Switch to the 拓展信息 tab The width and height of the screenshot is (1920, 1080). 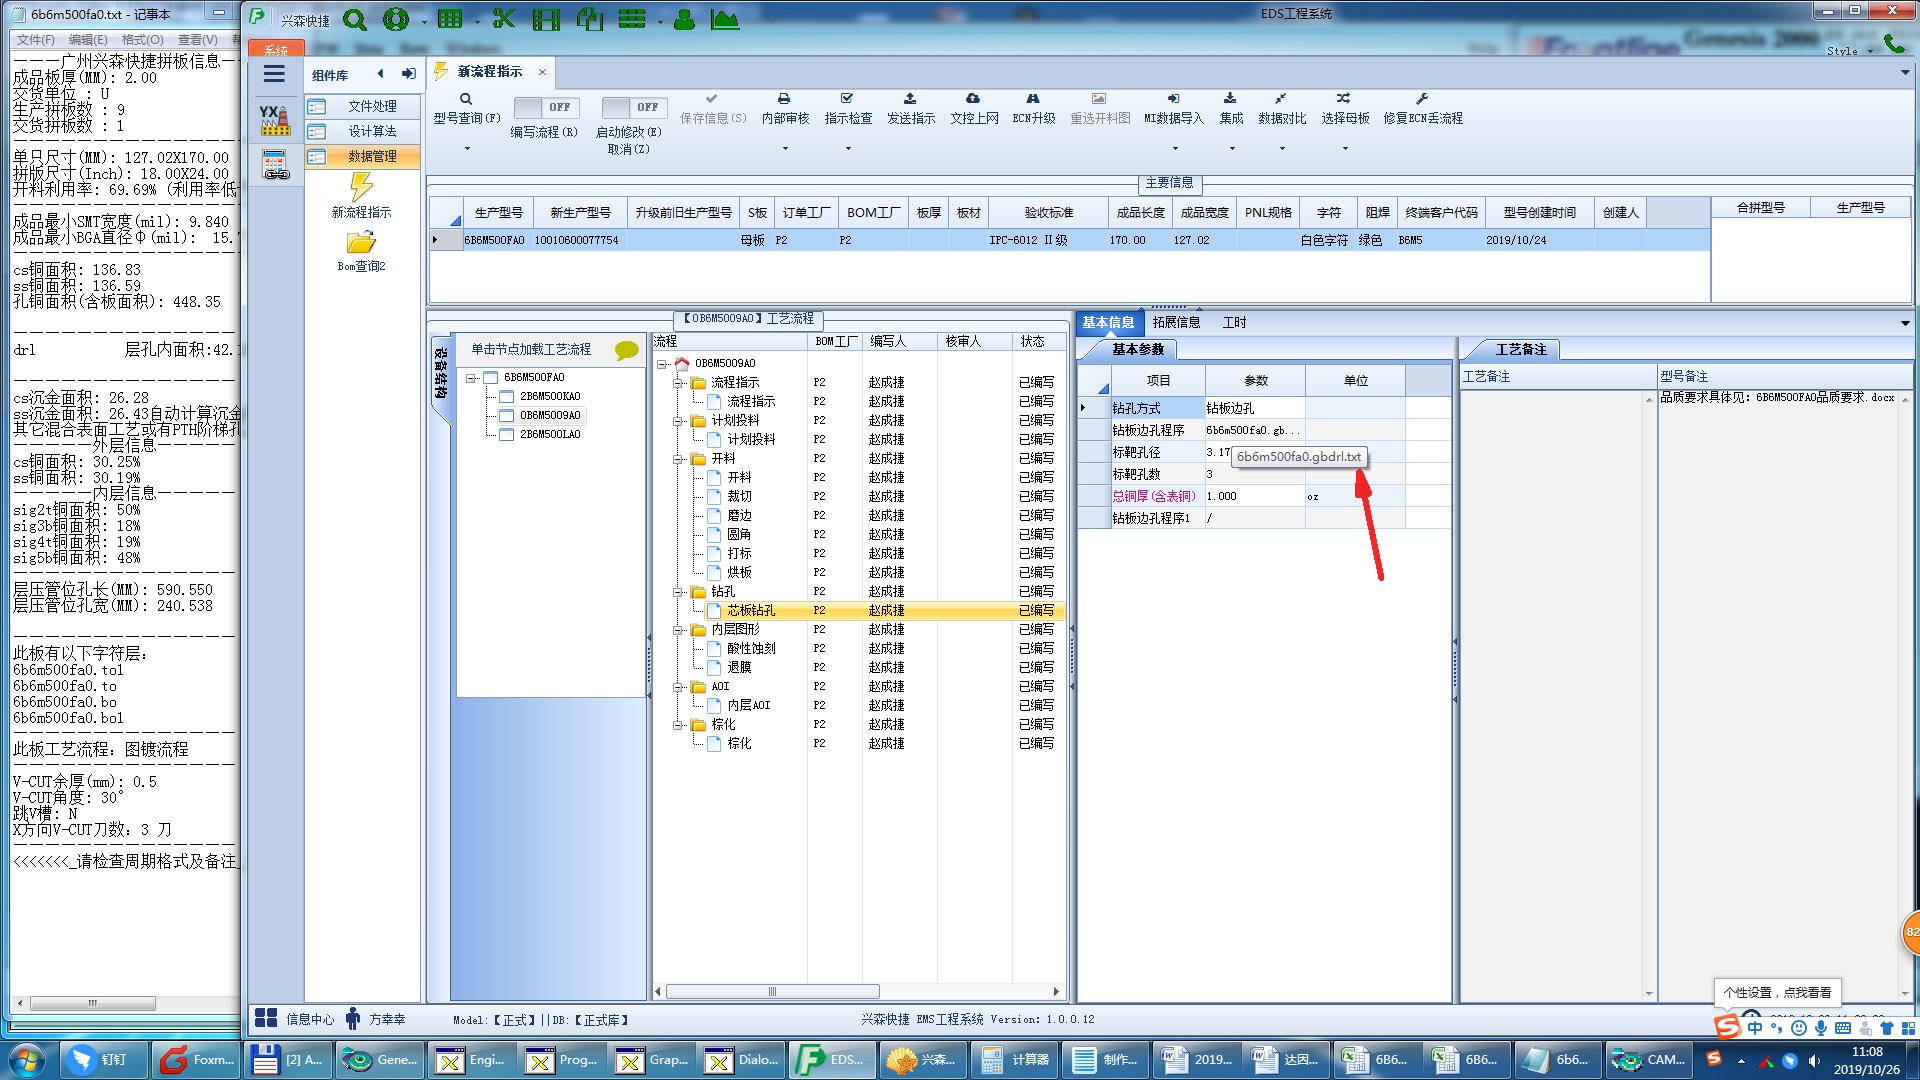click(x=1175, y=322)
